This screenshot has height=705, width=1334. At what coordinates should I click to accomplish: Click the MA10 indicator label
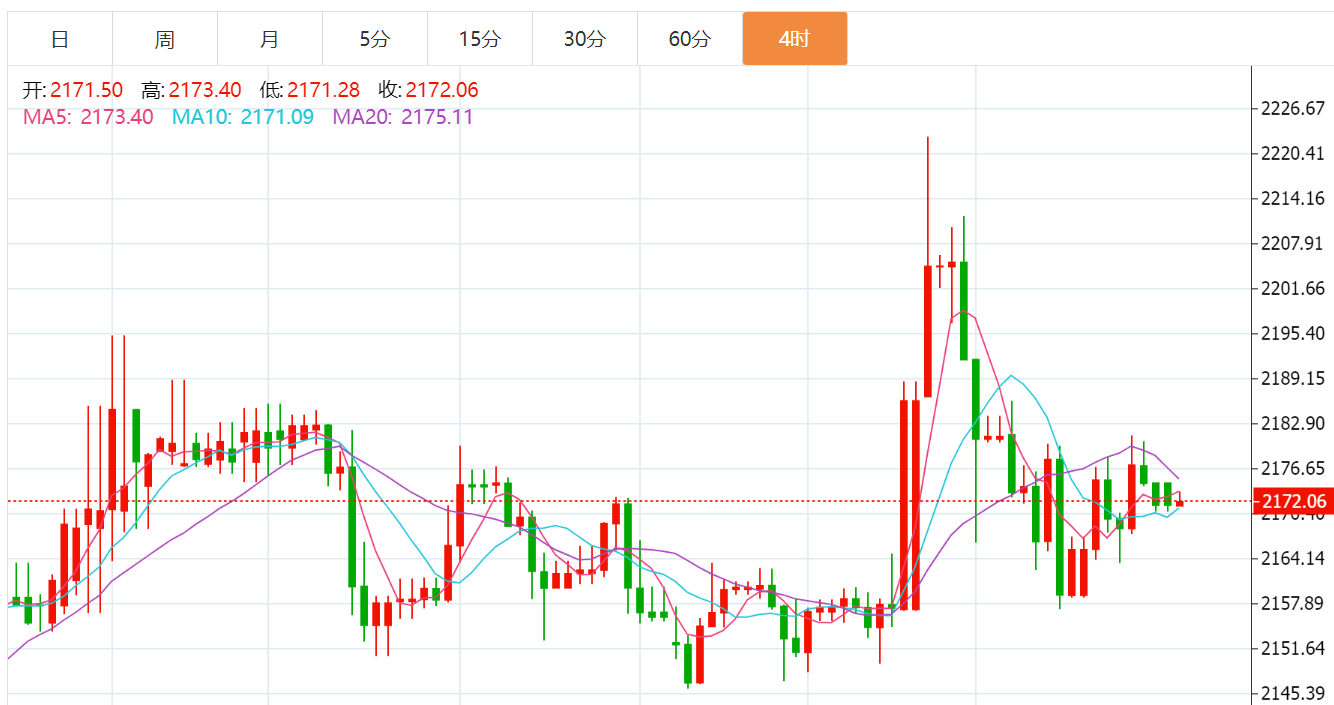[243, 117]
